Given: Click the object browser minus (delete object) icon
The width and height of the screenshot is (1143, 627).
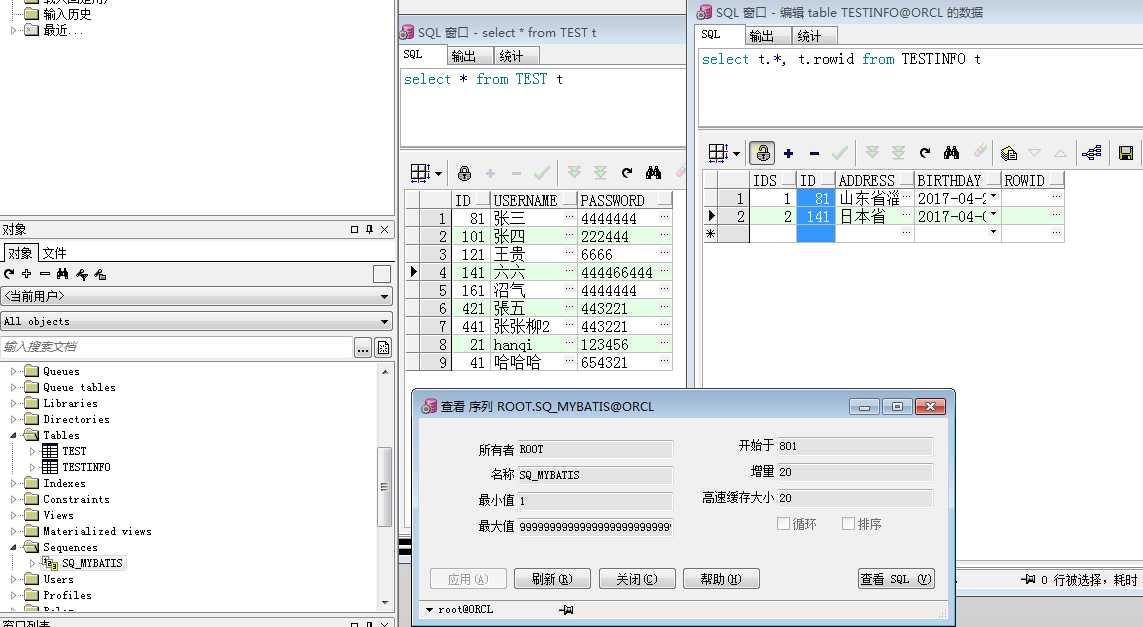Looking at the screenshot, I should pos(44,274).
